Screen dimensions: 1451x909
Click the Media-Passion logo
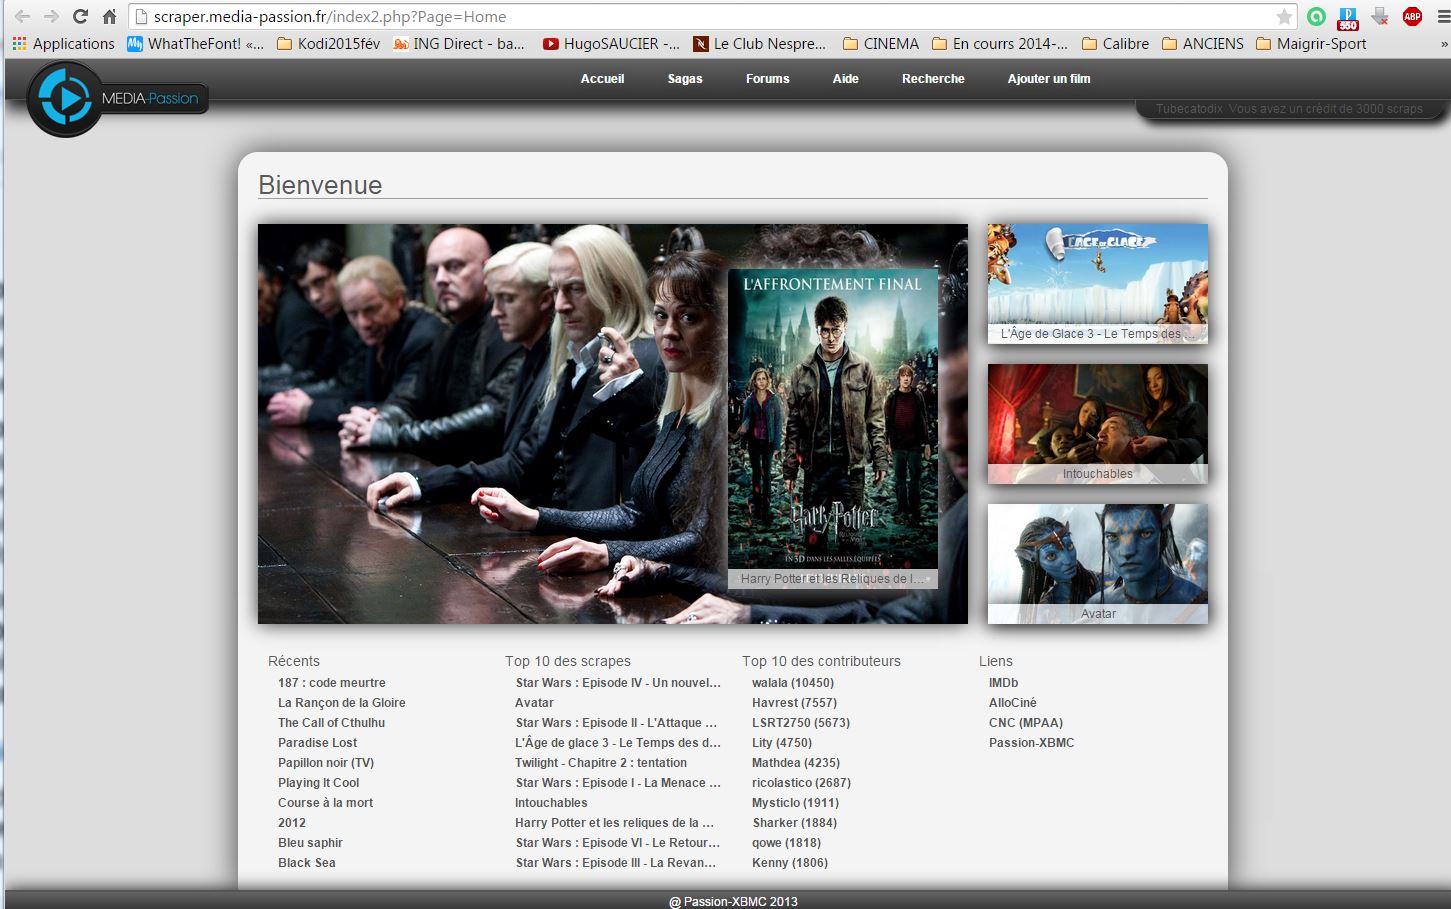pyautogui.click(x=116, y=98)
